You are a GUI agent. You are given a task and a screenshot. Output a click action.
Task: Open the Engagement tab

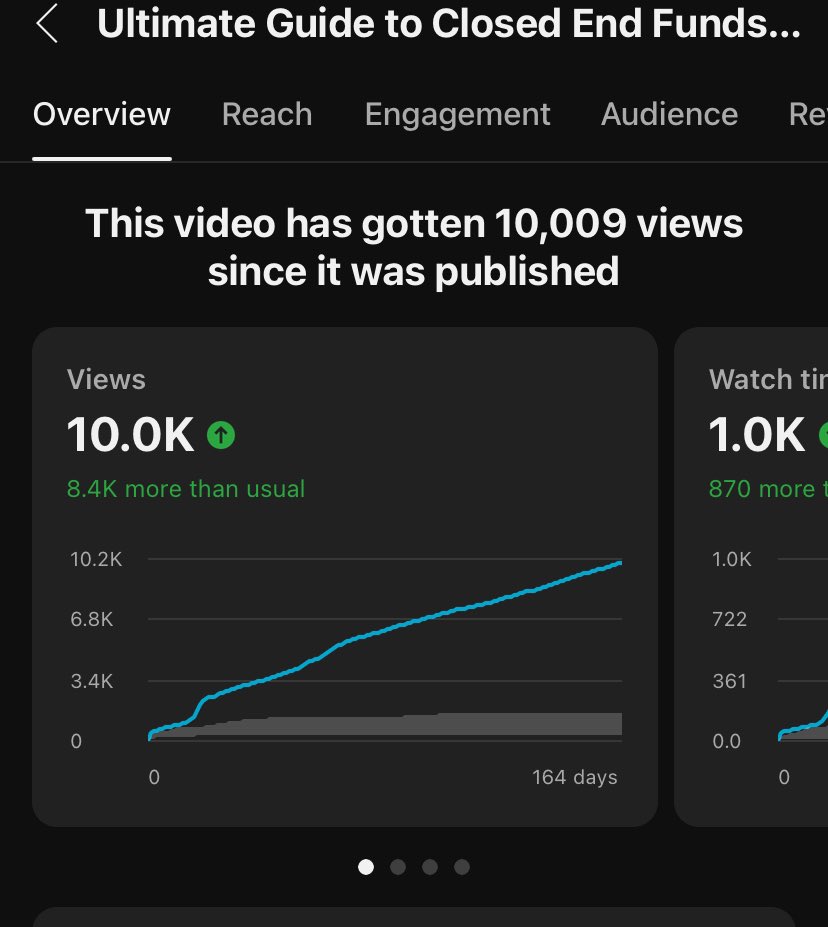click(457, 114)
